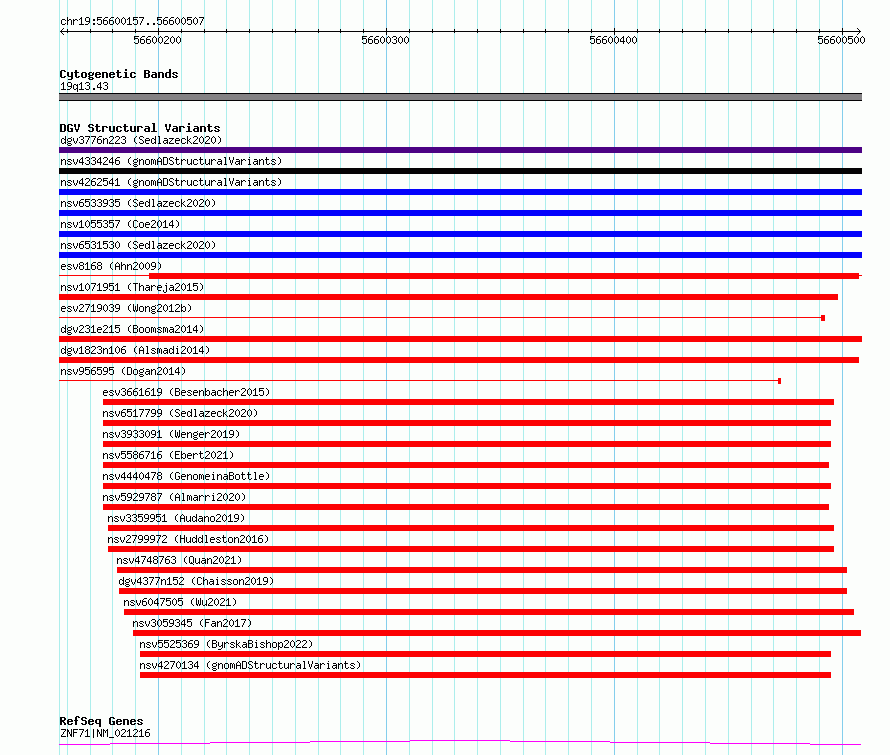Open esv3661619 (Besenbacher2015) label
This screenshot has width=890, height=755.
click(x=186, y=392)
